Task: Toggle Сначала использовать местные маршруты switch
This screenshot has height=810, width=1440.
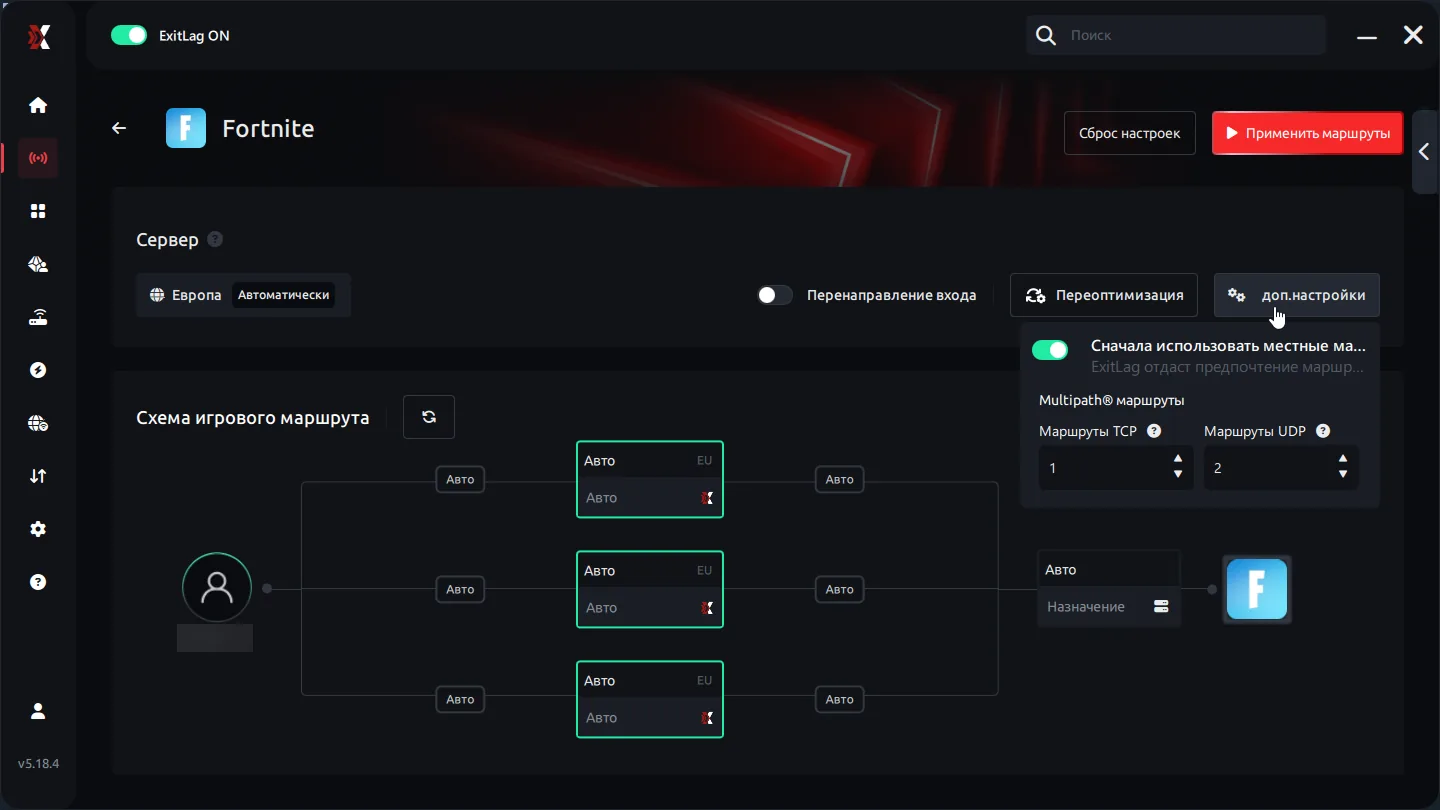Action: pyautogui.click(x=1050, y=349)
